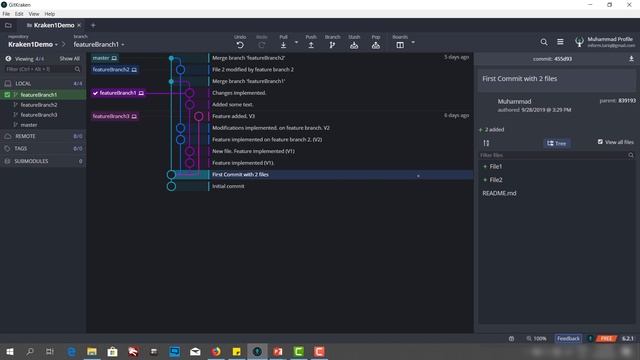Open the Kraken1Demo repository dropdown

coord(33,44)
